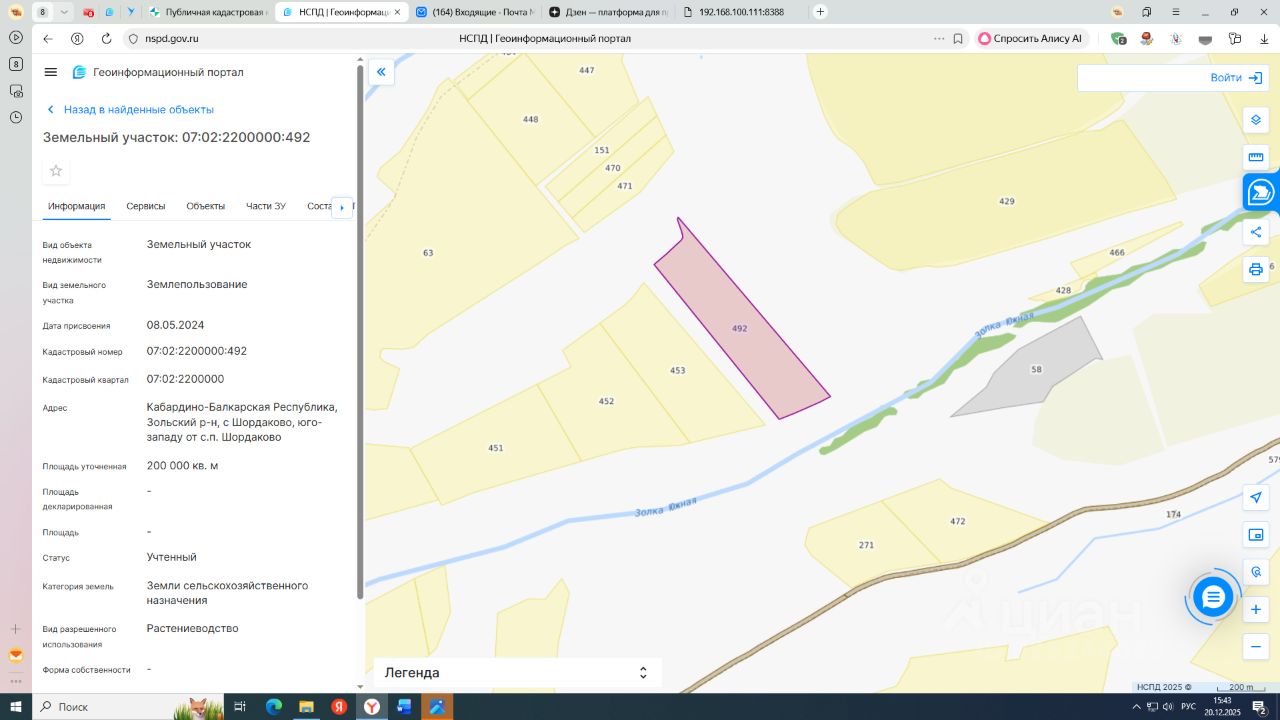
Task: Open the picture-in-picture overview map icon
Action: click(x=1256, y=535)
